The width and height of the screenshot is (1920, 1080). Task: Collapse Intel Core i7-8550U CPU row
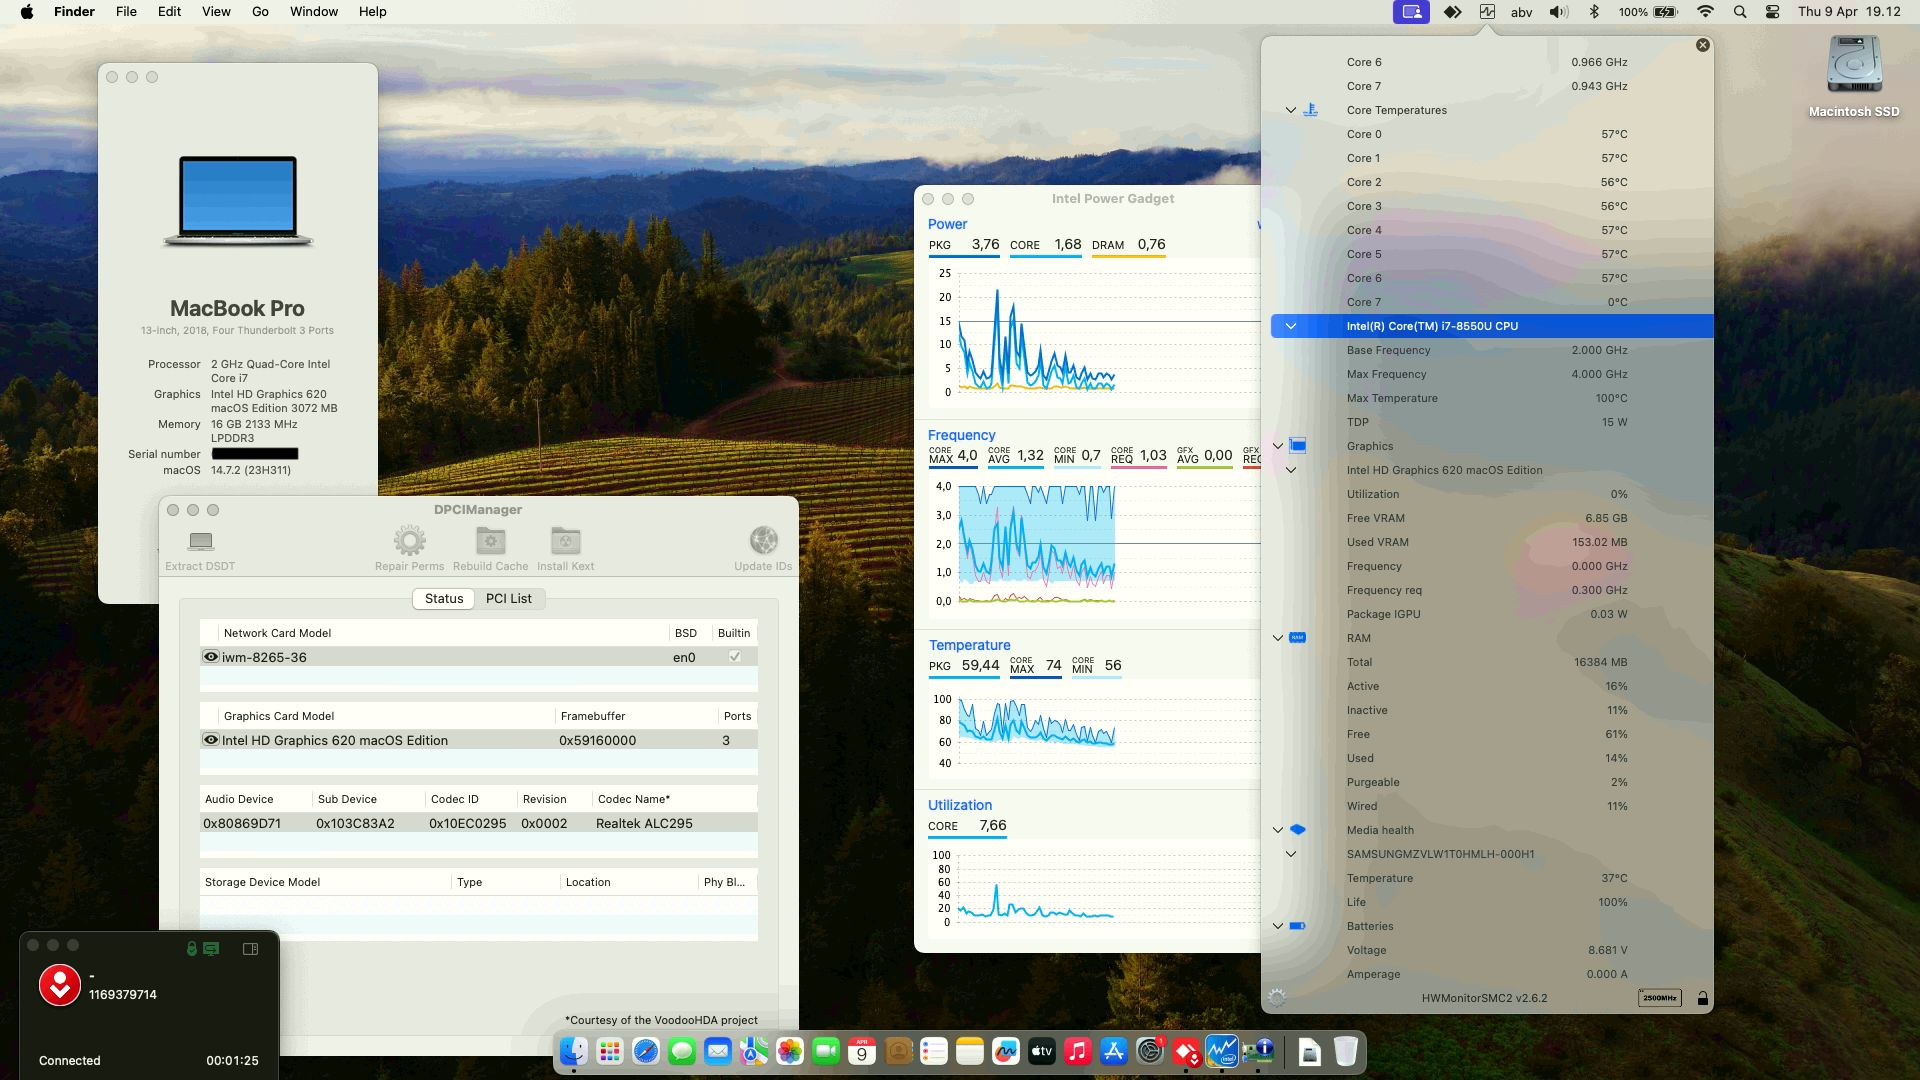tap(1291, 326)
